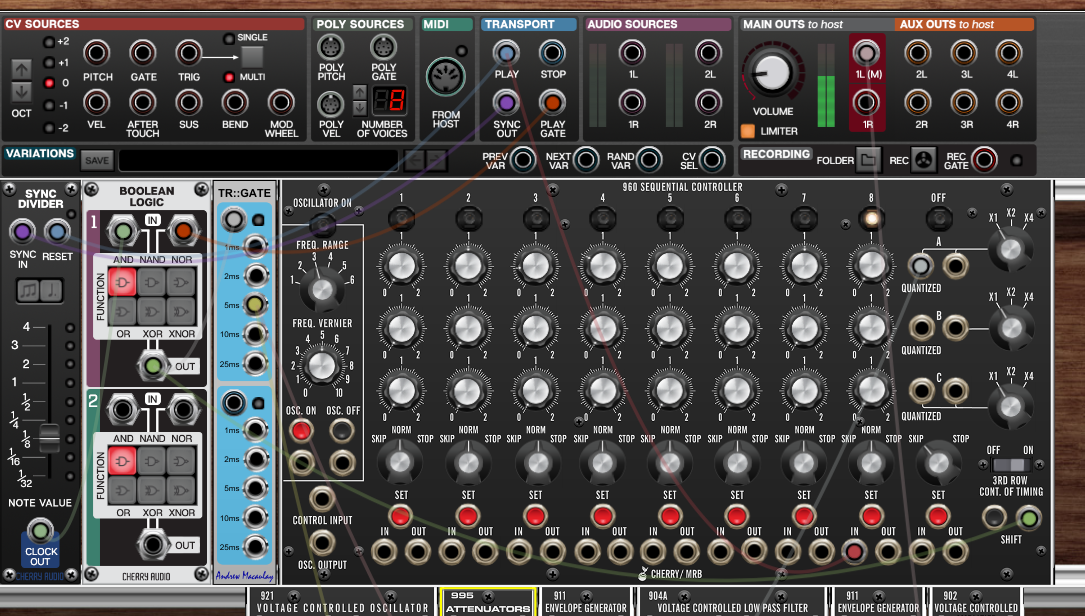Click the FREQ. RANGE selector knob
The image size is (1085, 616).
[x=322, y=289]
